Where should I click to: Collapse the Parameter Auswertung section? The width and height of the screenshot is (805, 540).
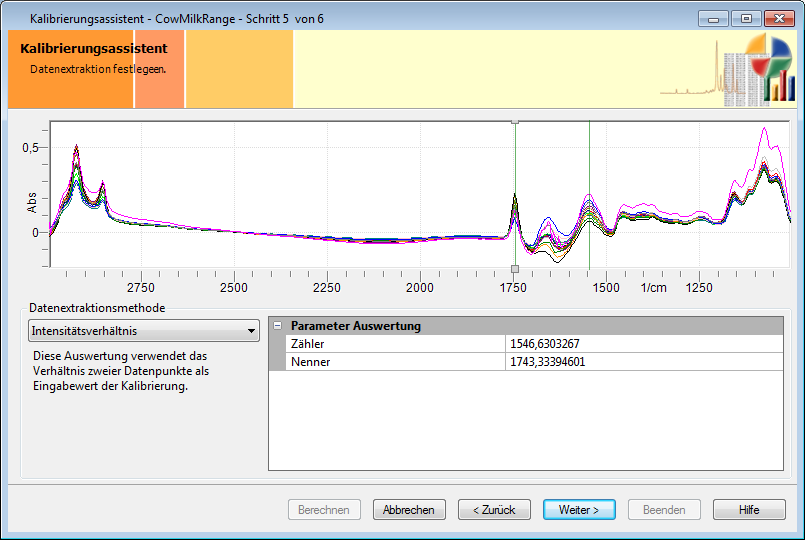click(277, 326)
